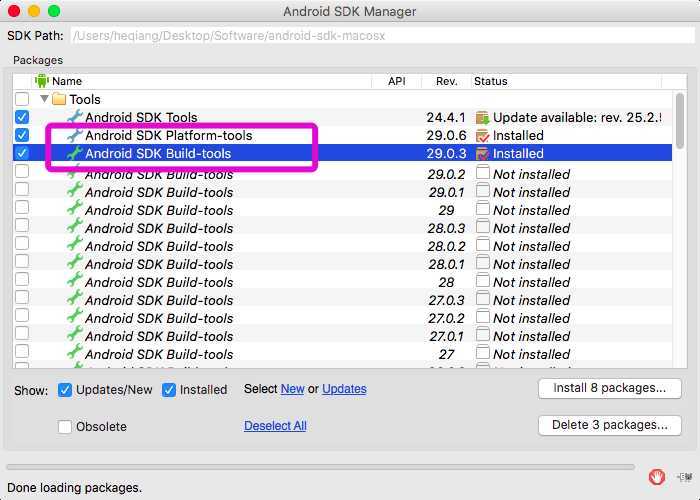Click the Tools folder label
This screenshot has height=500, width=700.
(85, 99)
